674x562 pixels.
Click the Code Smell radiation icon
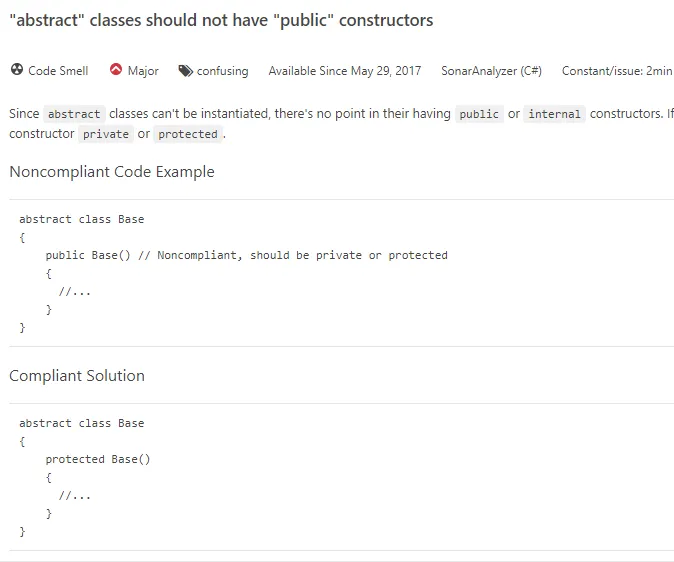pos(16,71)
